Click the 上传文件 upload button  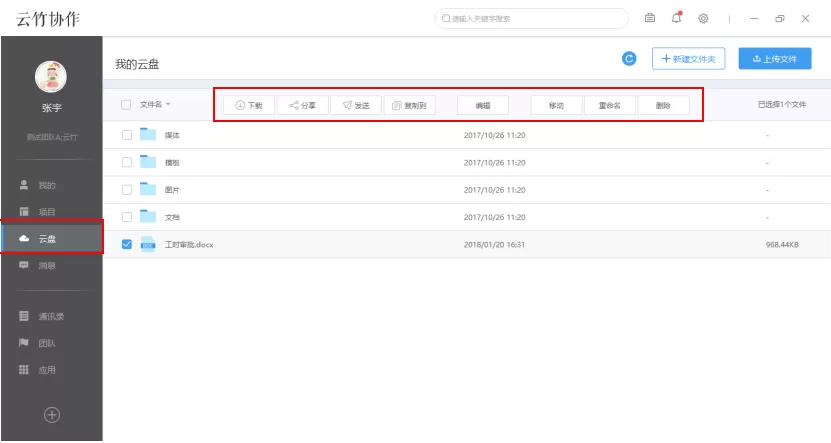pos(775,59)
